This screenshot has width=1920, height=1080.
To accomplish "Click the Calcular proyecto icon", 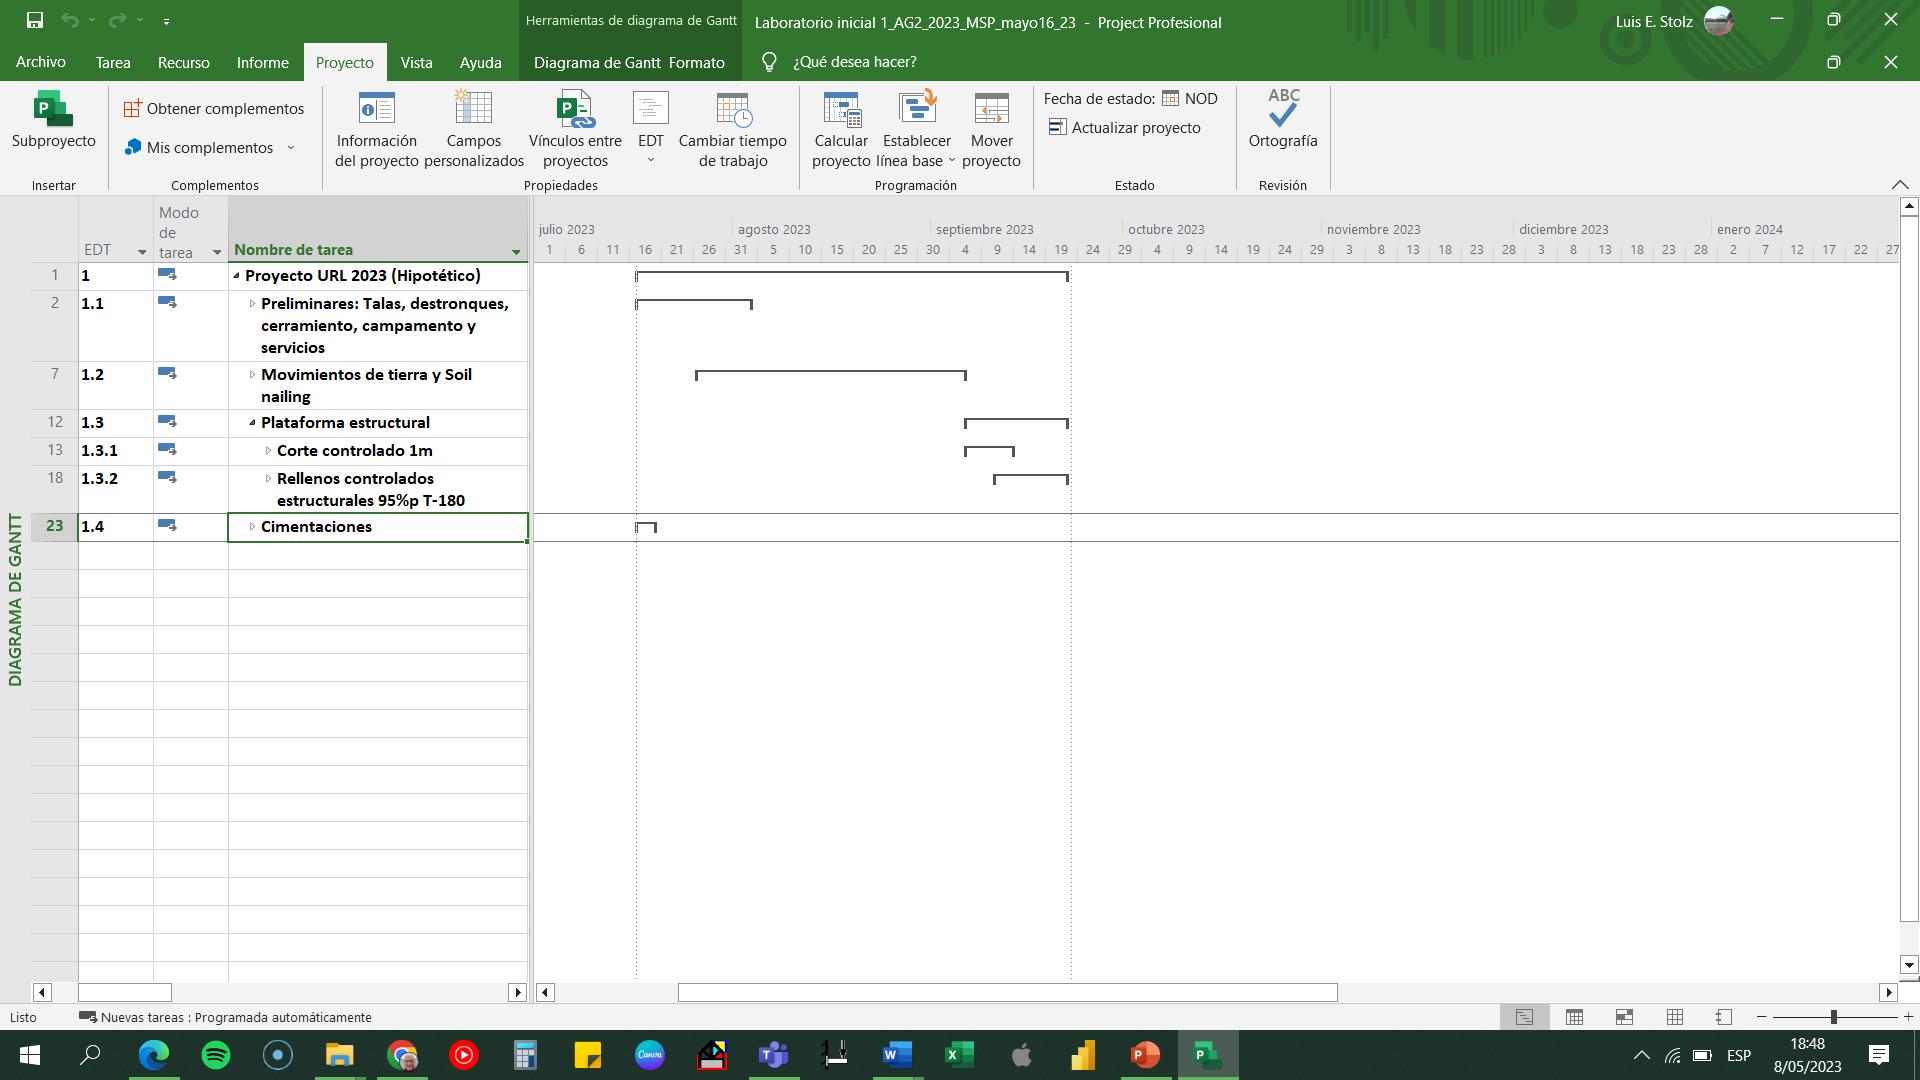I will tap(841, 110).
